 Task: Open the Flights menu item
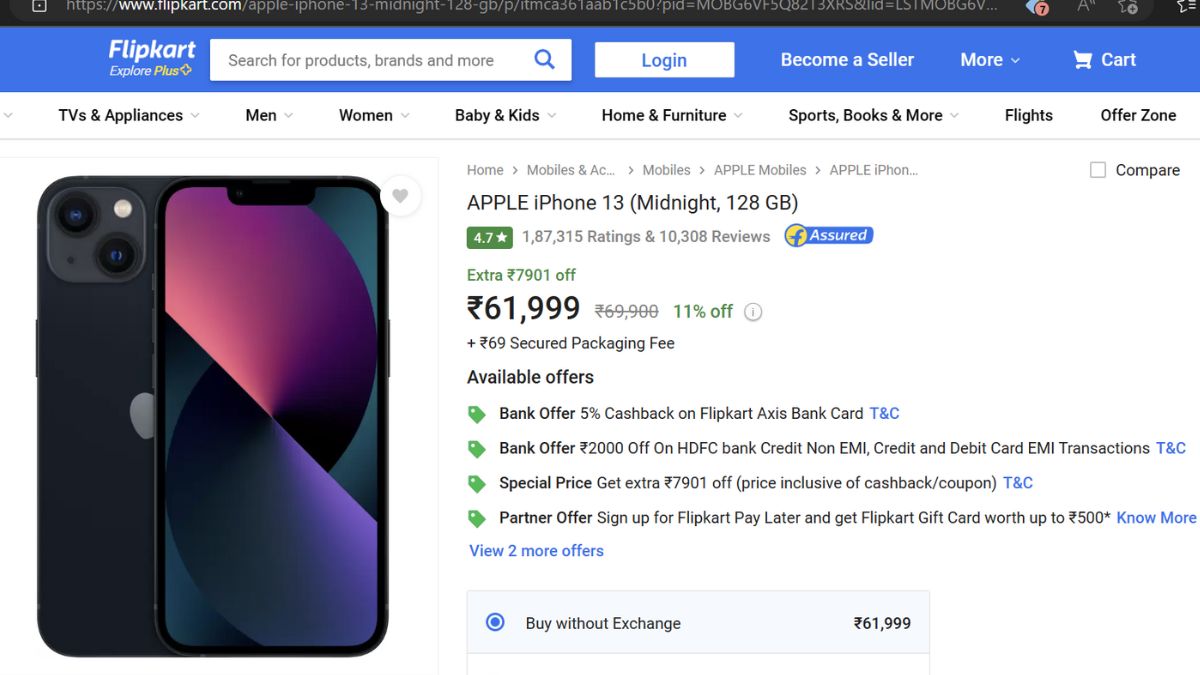pos(1028,115)
